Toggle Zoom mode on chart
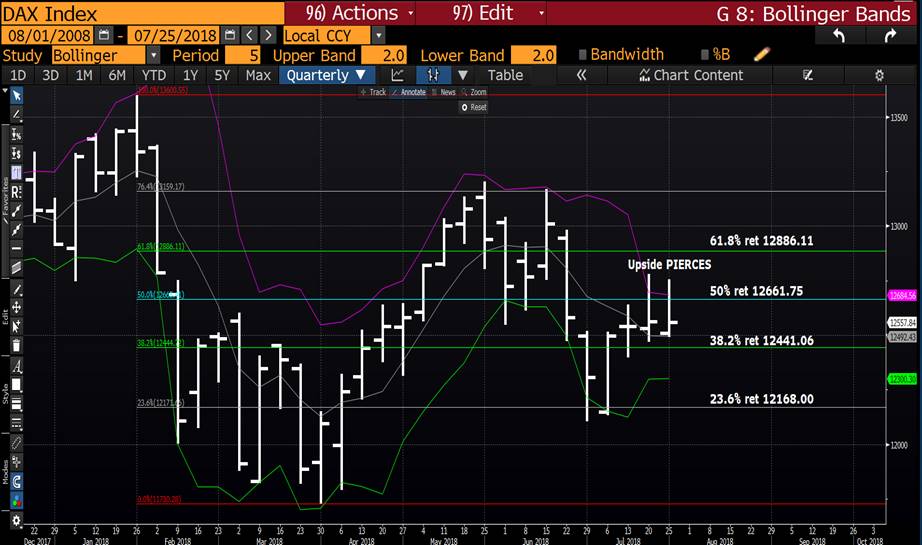Screen dimensions: 922x545 point(474,92)
